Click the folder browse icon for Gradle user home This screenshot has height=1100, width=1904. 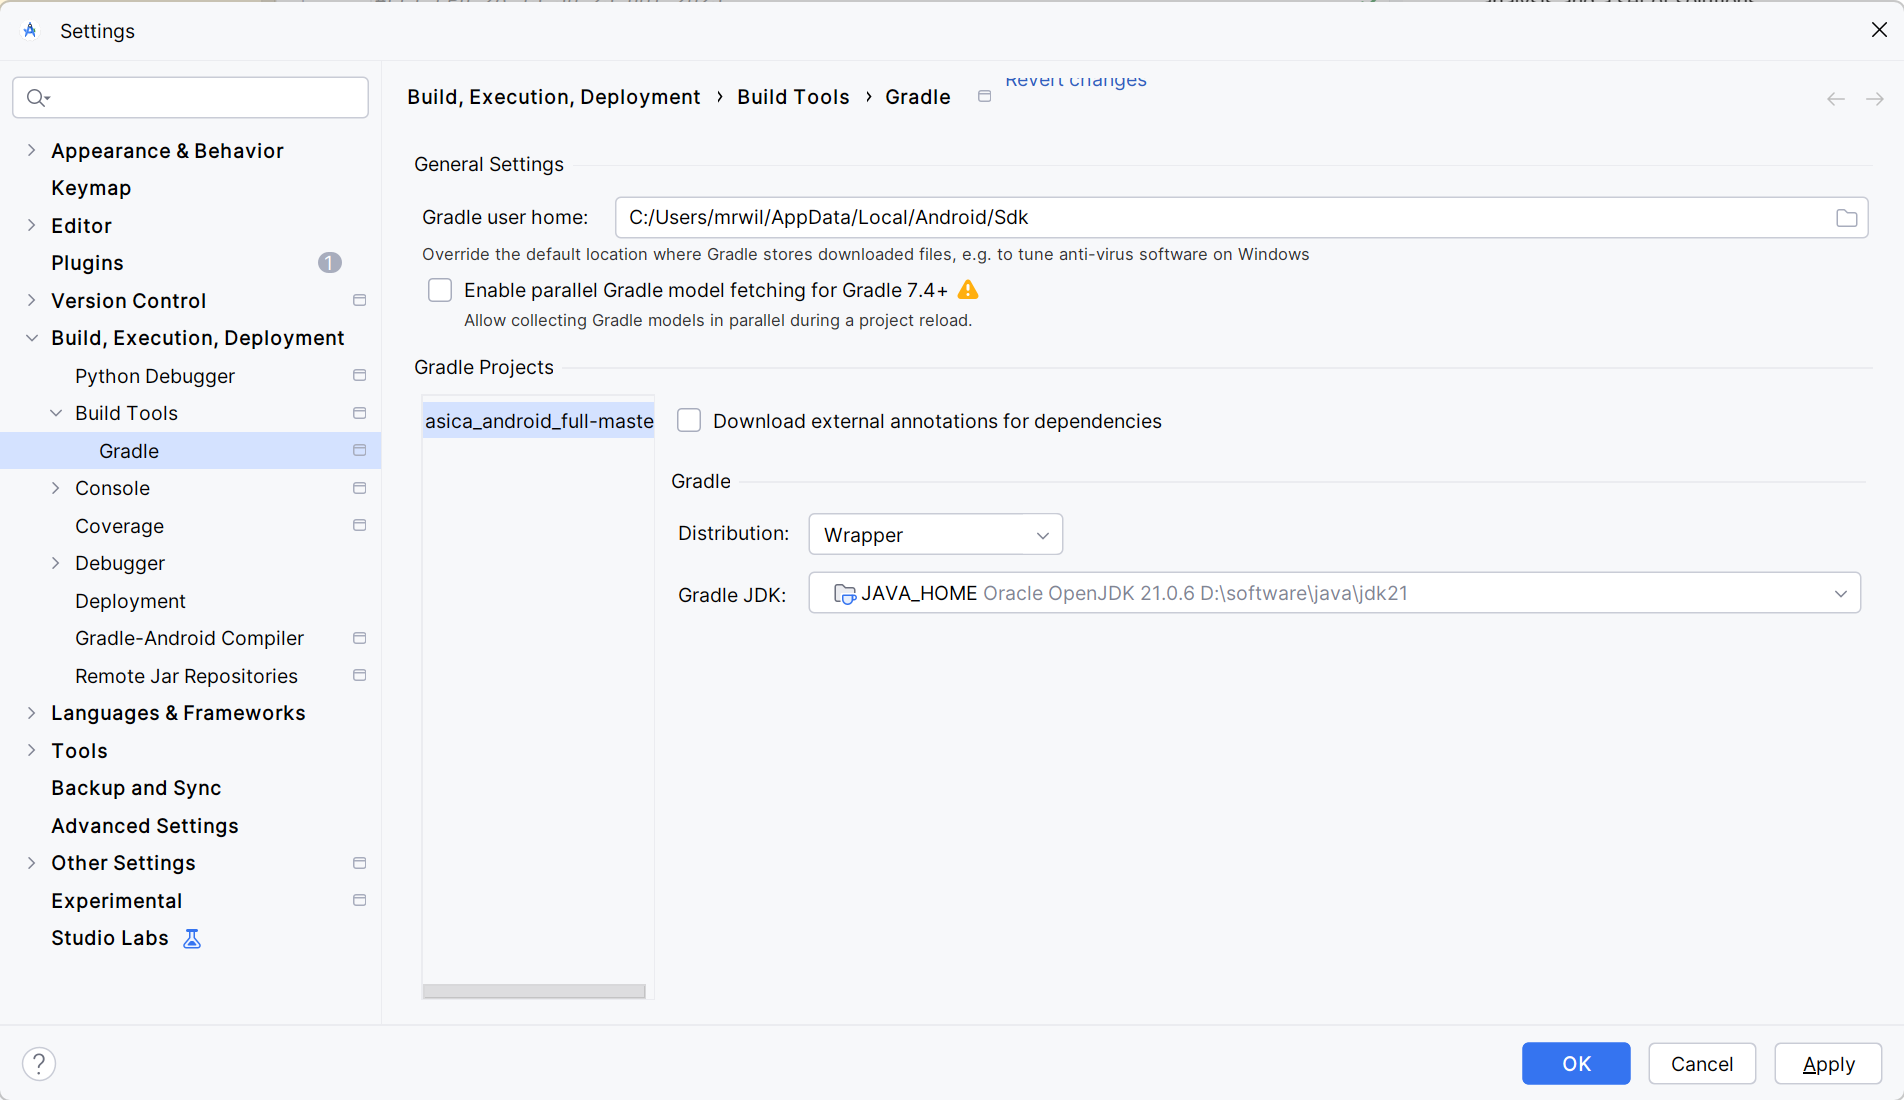pos(1846,218)
